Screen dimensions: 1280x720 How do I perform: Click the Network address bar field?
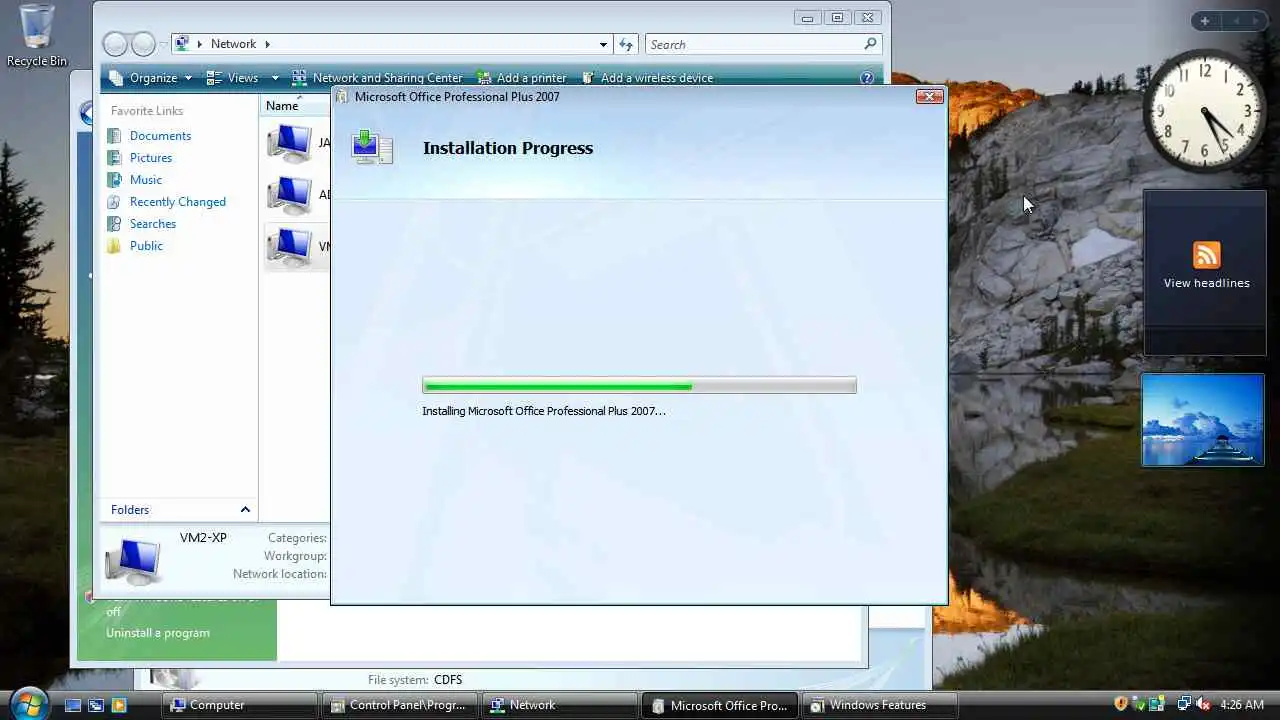point(390,44)
